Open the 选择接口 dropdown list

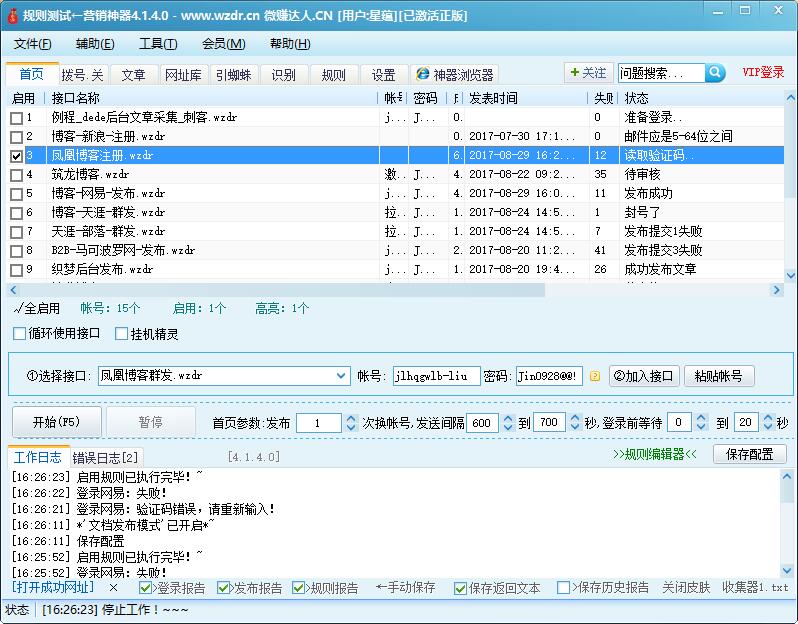point(340,376)
